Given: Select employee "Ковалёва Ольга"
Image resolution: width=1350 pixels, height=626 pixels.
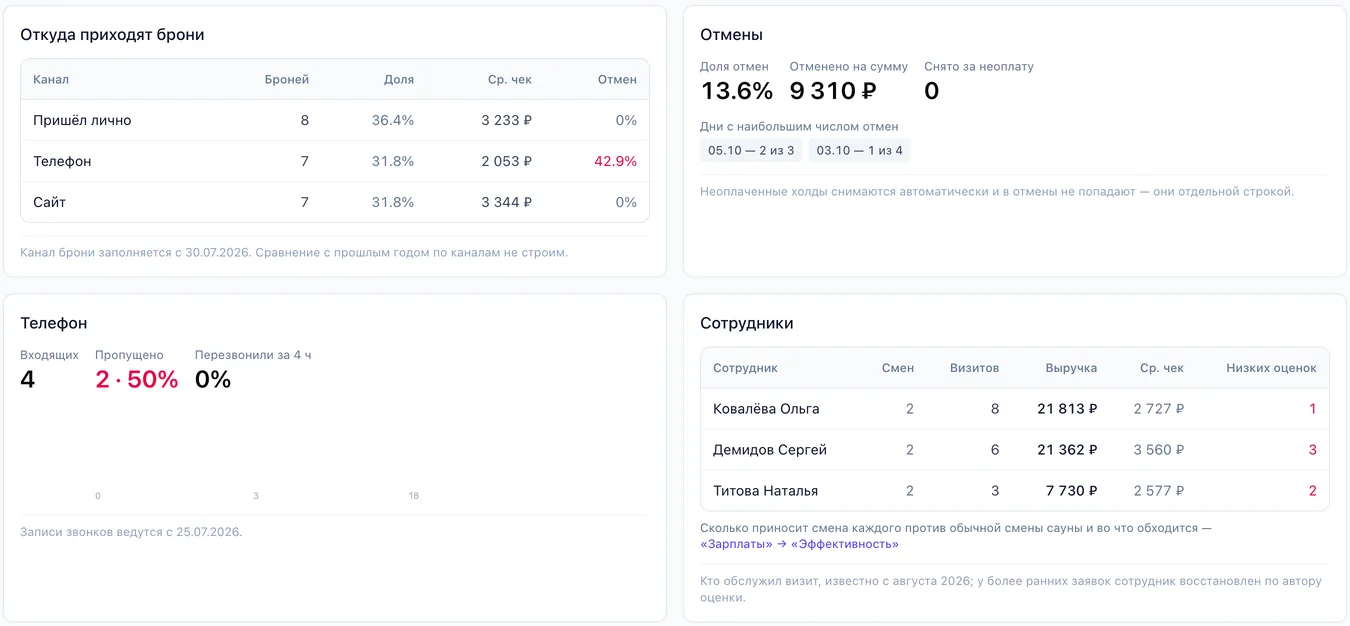Looking at the screenshot, I should pos(766,409).
